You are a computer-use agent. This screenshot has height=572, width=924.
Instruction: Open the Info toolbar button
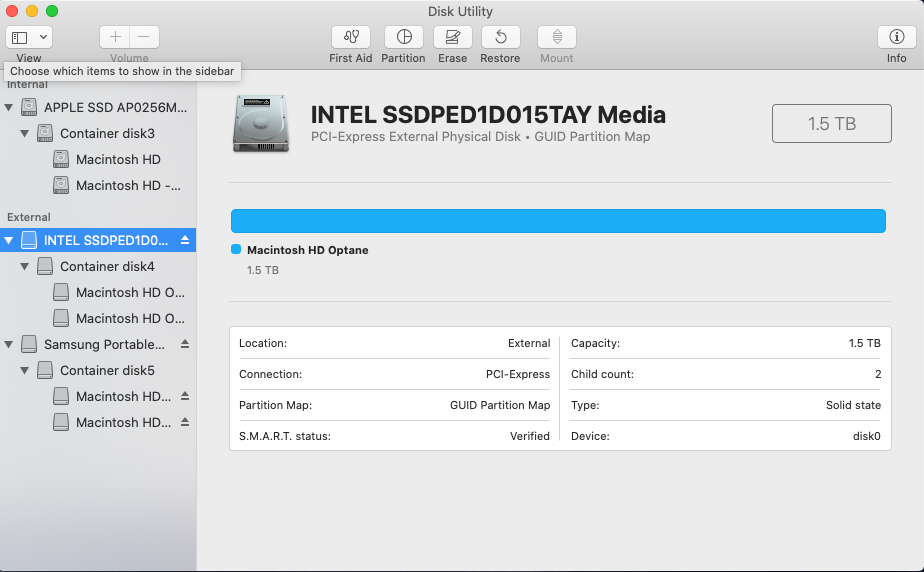click(x=896, y=37)
